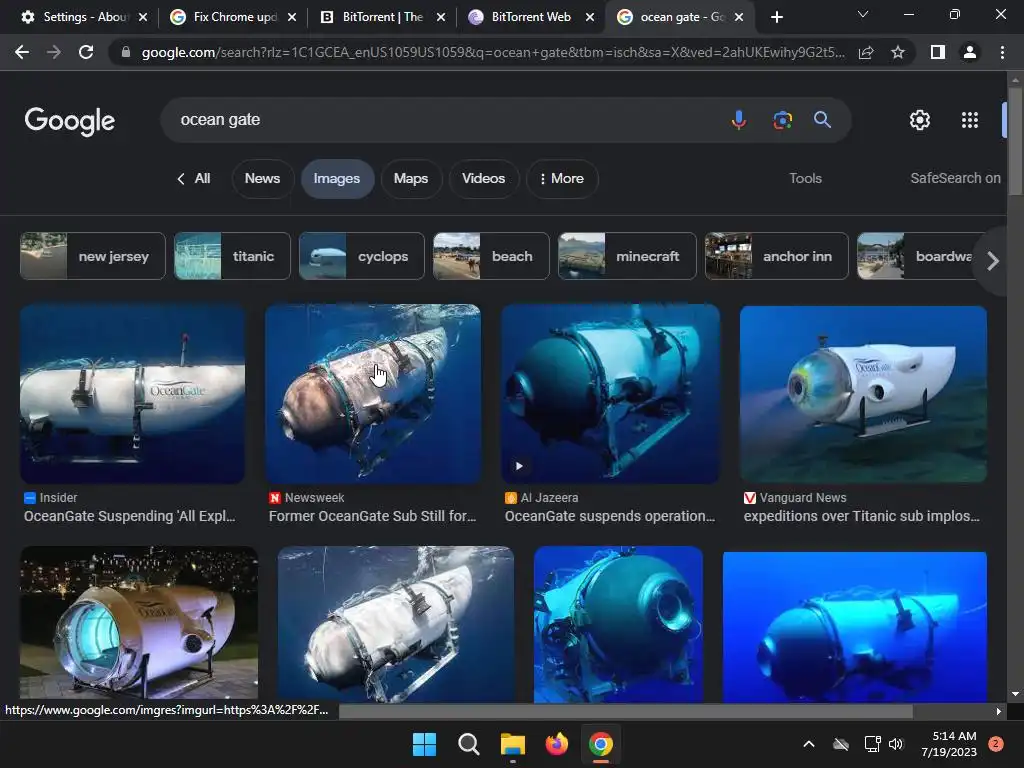Toggle the Chrome side panel
This screenshot has width=1024, height=768.
tap(938, 52)
